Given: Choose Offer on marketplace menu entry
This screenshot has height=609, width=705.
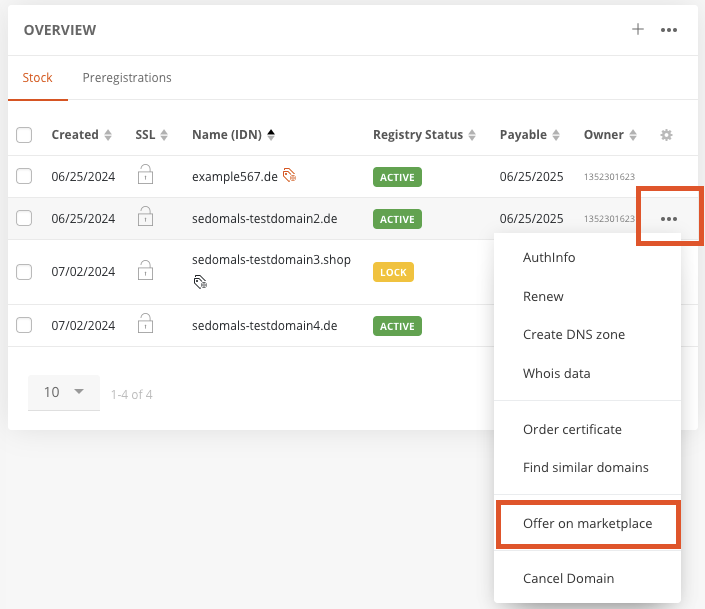Looking at the screenshot, I should (x=587, y=524).
